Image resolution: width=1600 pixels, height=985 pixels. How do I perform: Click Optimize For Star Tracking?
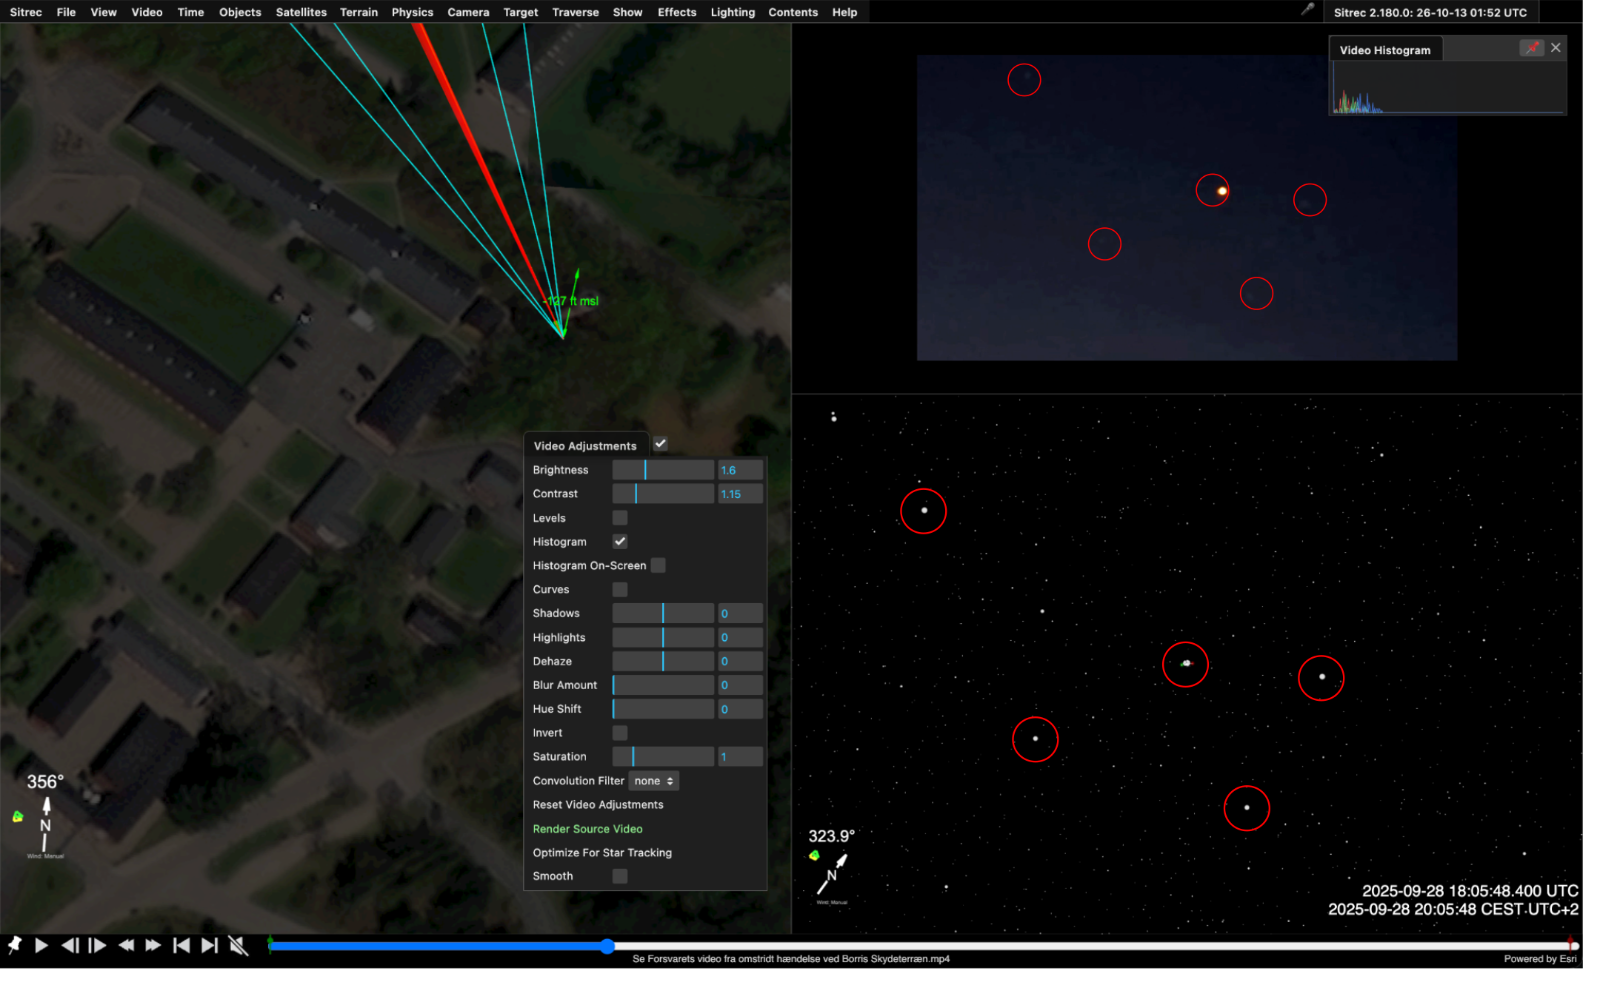coord(602,853)
